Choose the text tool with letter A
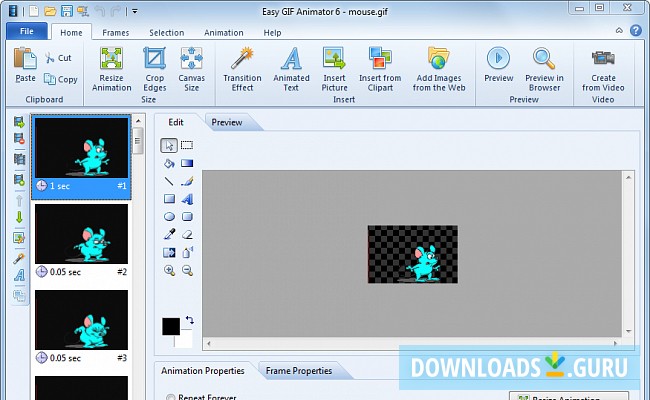The image size is (650, 400). (187, 199)
